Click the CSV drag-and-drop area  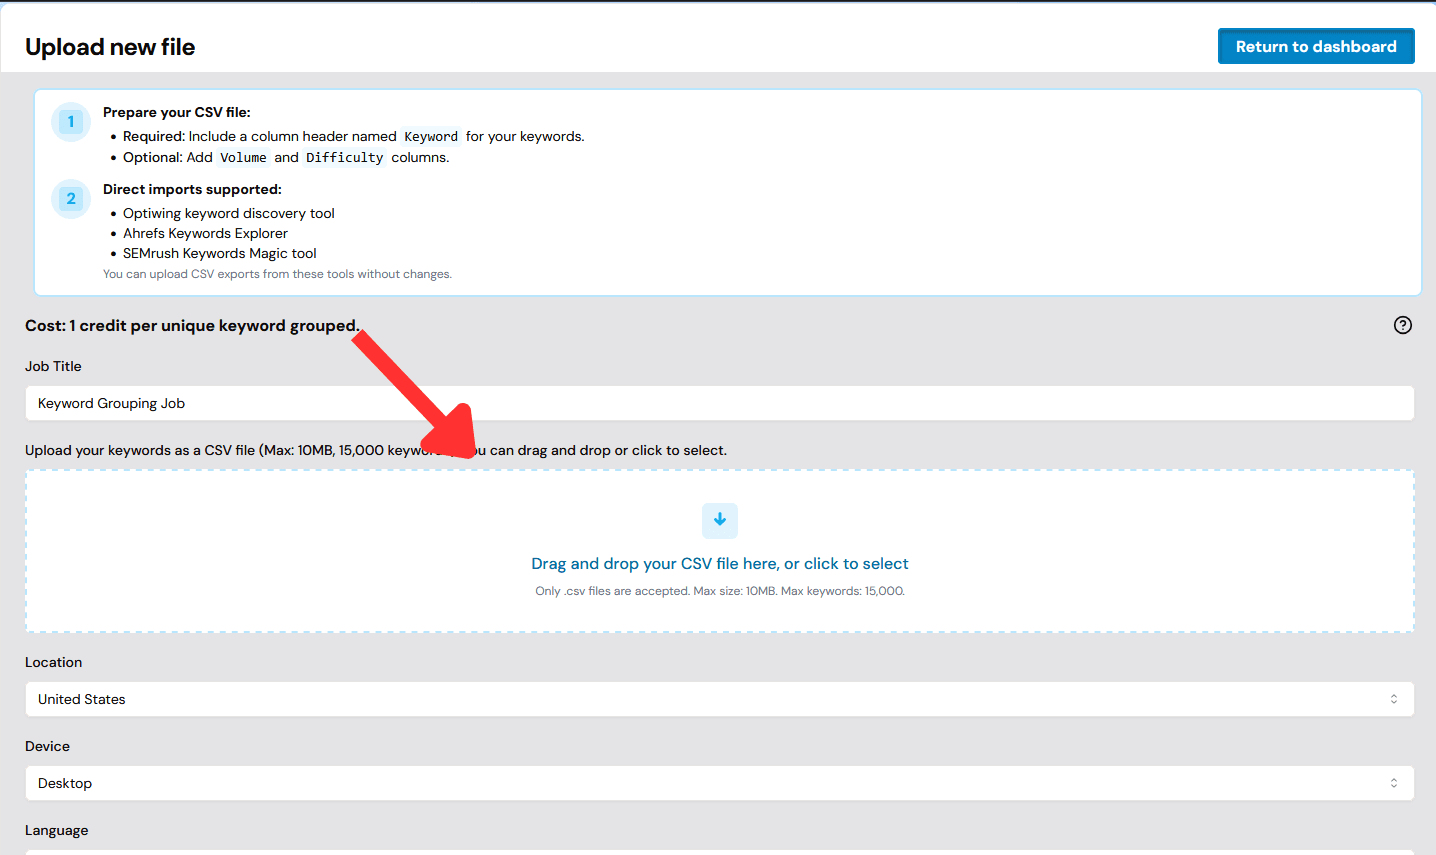(x=718, y=551)
